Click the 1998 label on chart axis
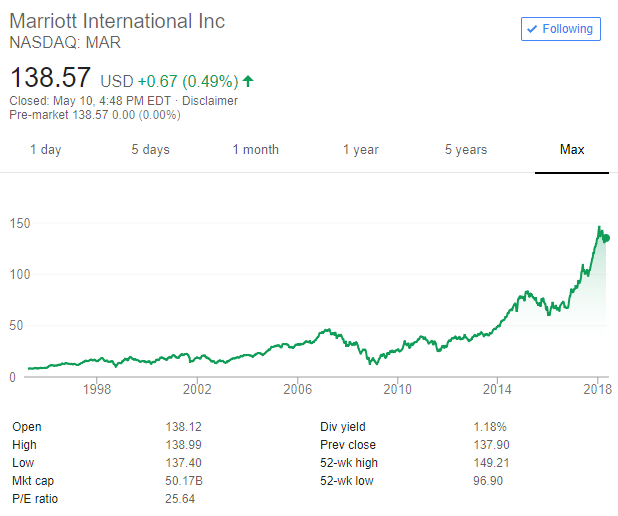 [x=96, y=387]
